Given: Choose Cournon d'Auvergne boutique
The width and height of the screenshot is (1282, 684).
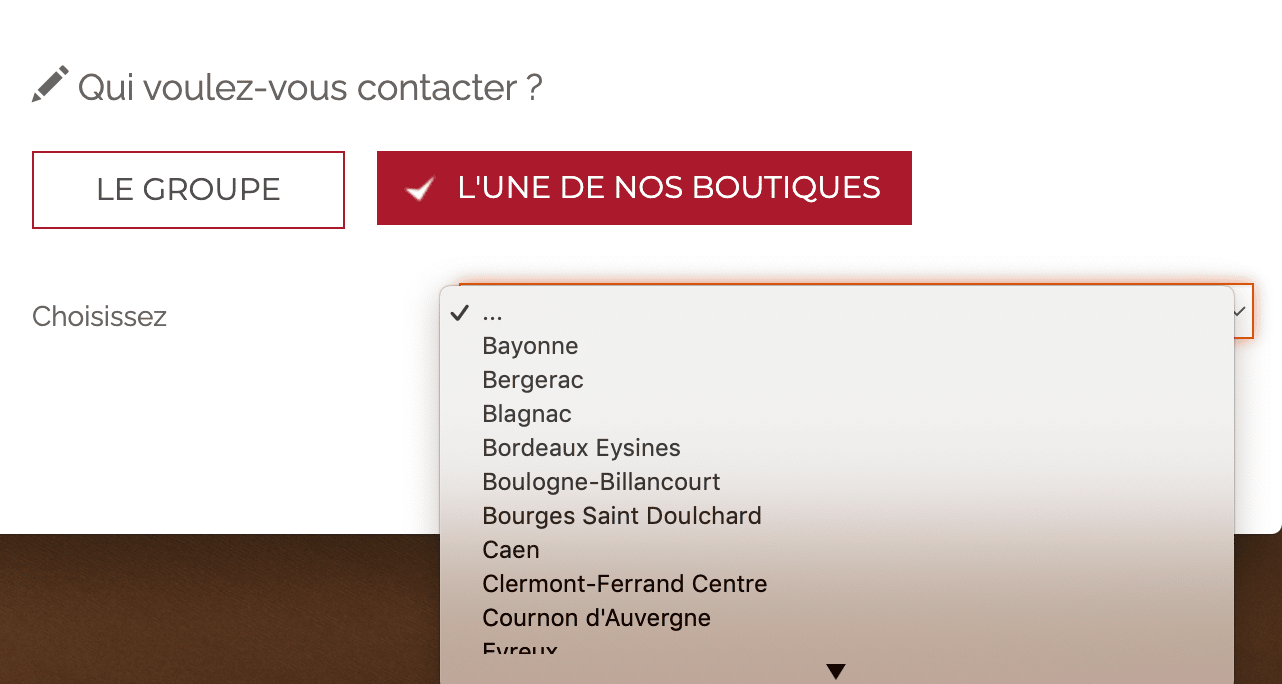Looking at the screenshot, I should click(596, 618).
